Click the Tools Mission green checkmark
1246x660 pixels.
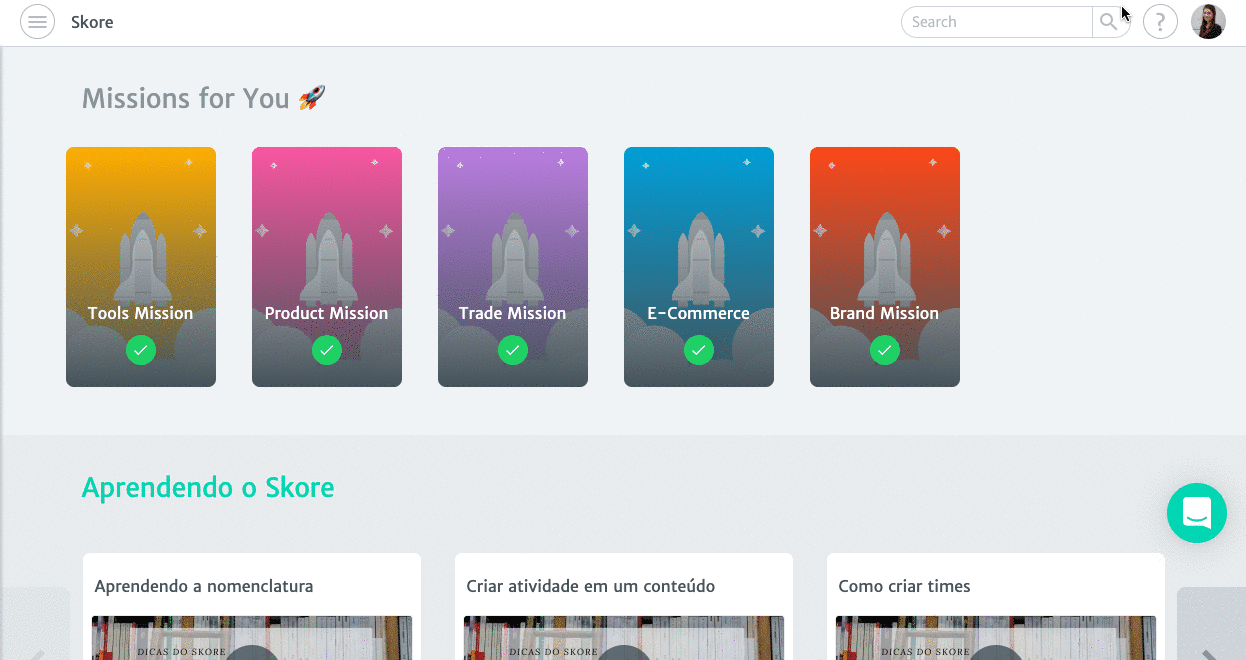point(141,350)
